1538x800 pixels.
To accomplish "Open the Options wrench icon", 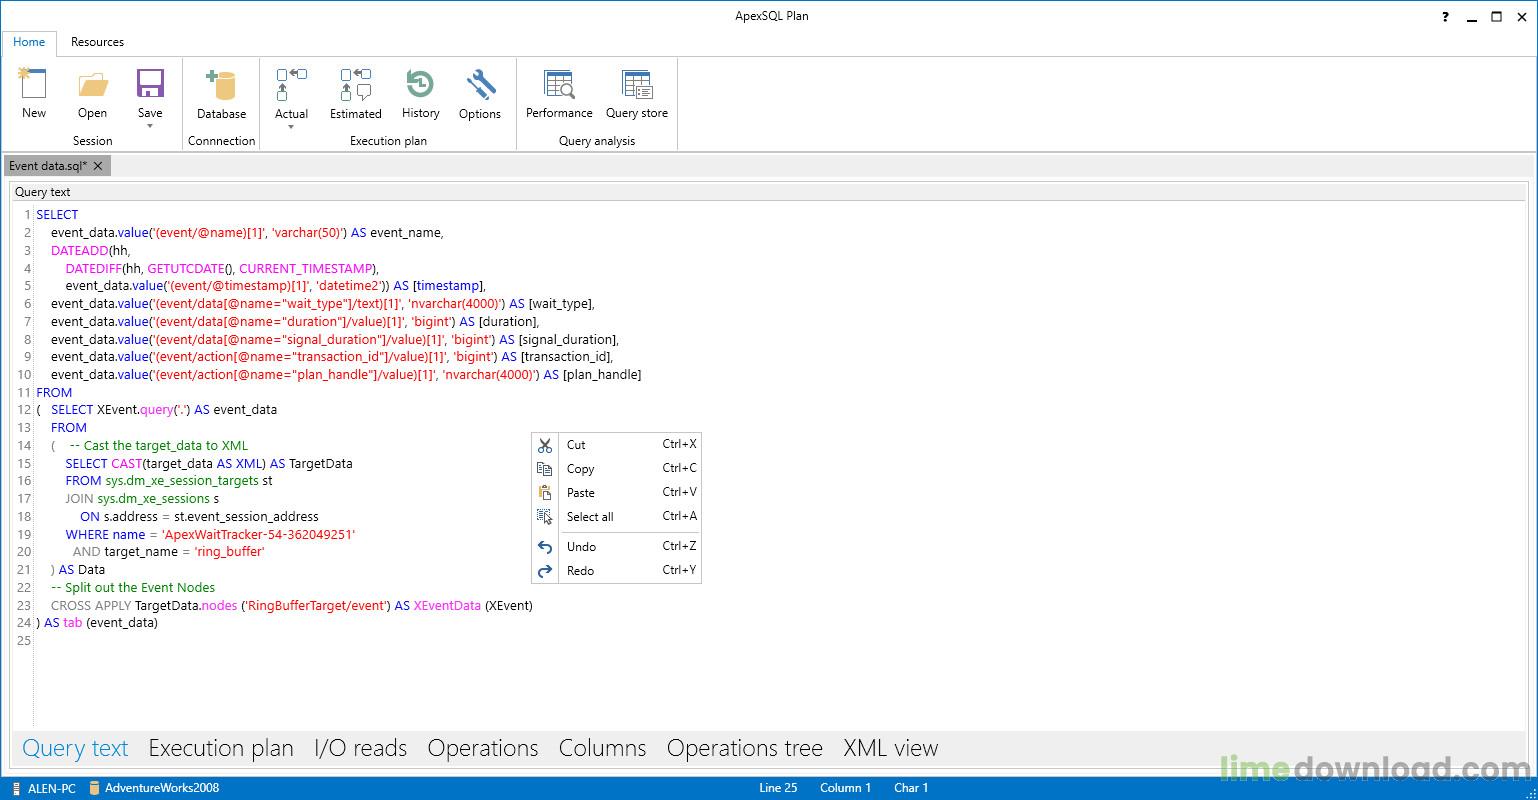I will pyautogui.click(x=480, y=87).
